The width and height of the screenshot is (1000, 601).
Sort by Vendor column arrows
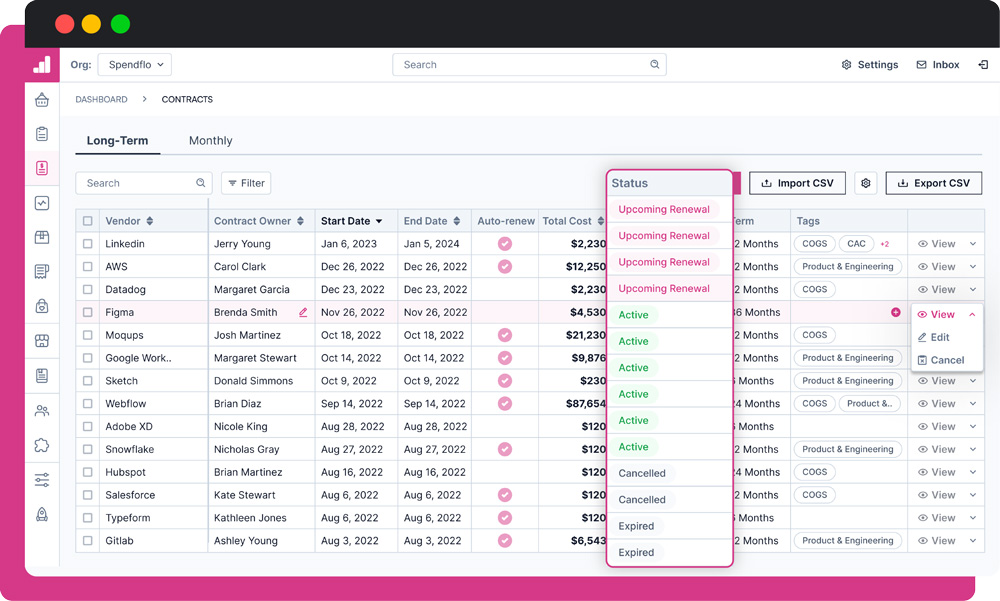coord(150,221)
